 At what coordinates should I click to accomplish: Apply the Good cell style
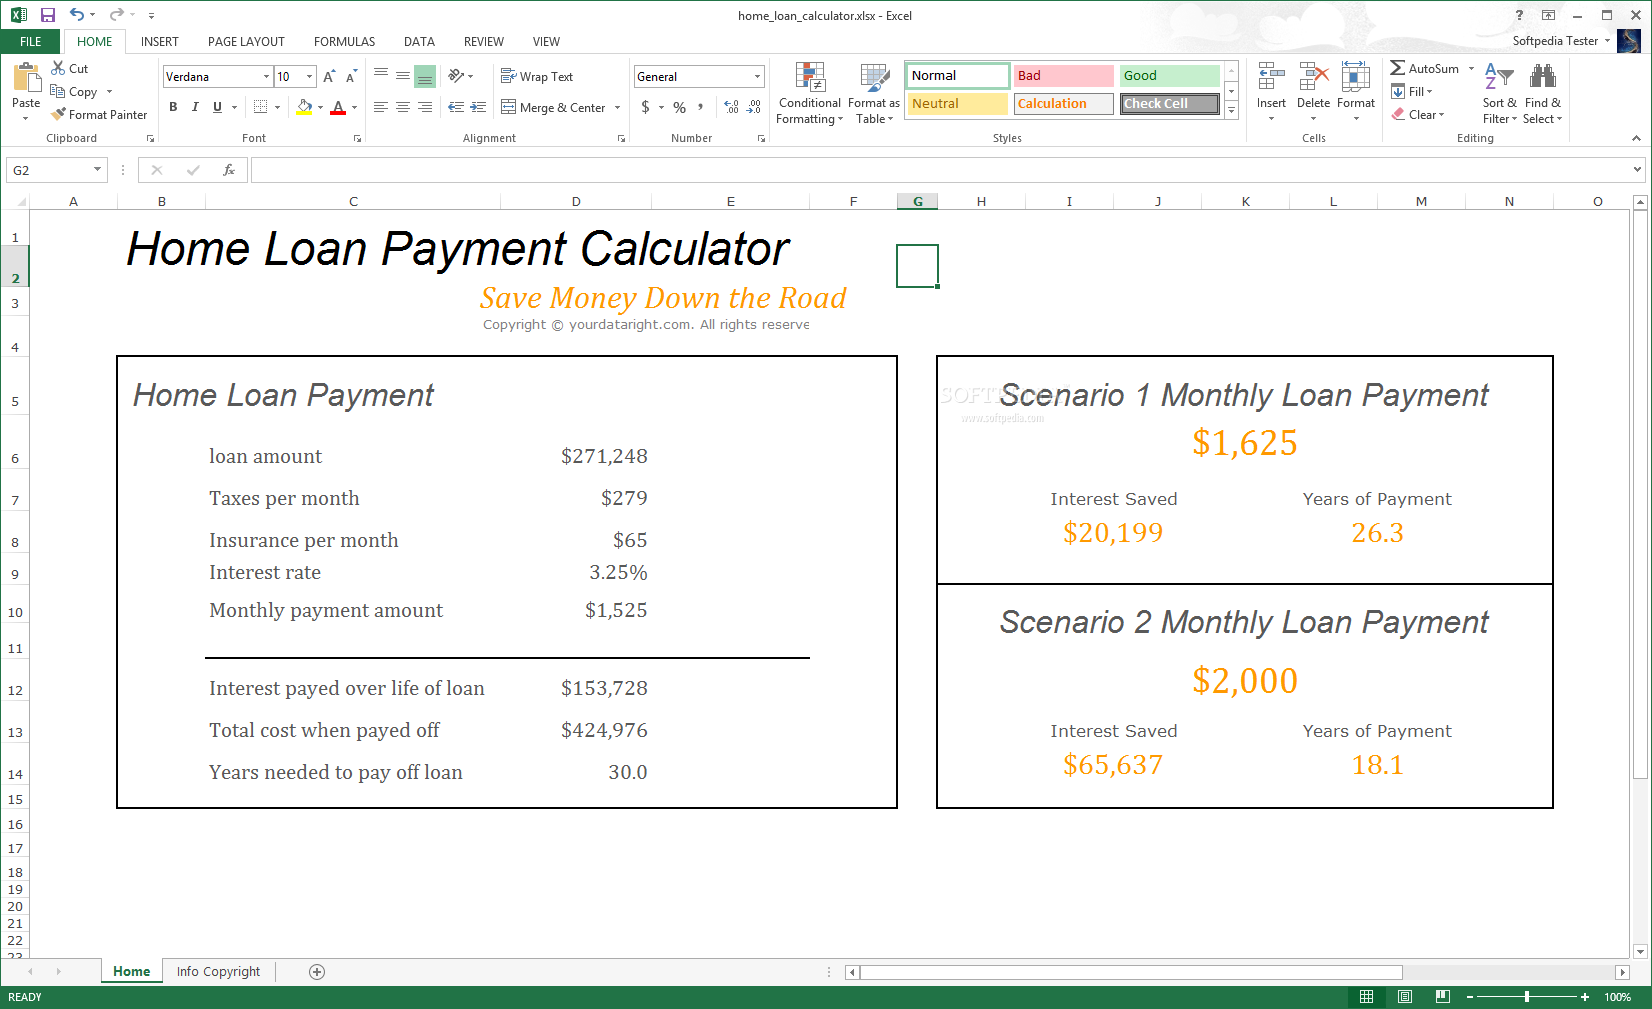[1169, 76]
